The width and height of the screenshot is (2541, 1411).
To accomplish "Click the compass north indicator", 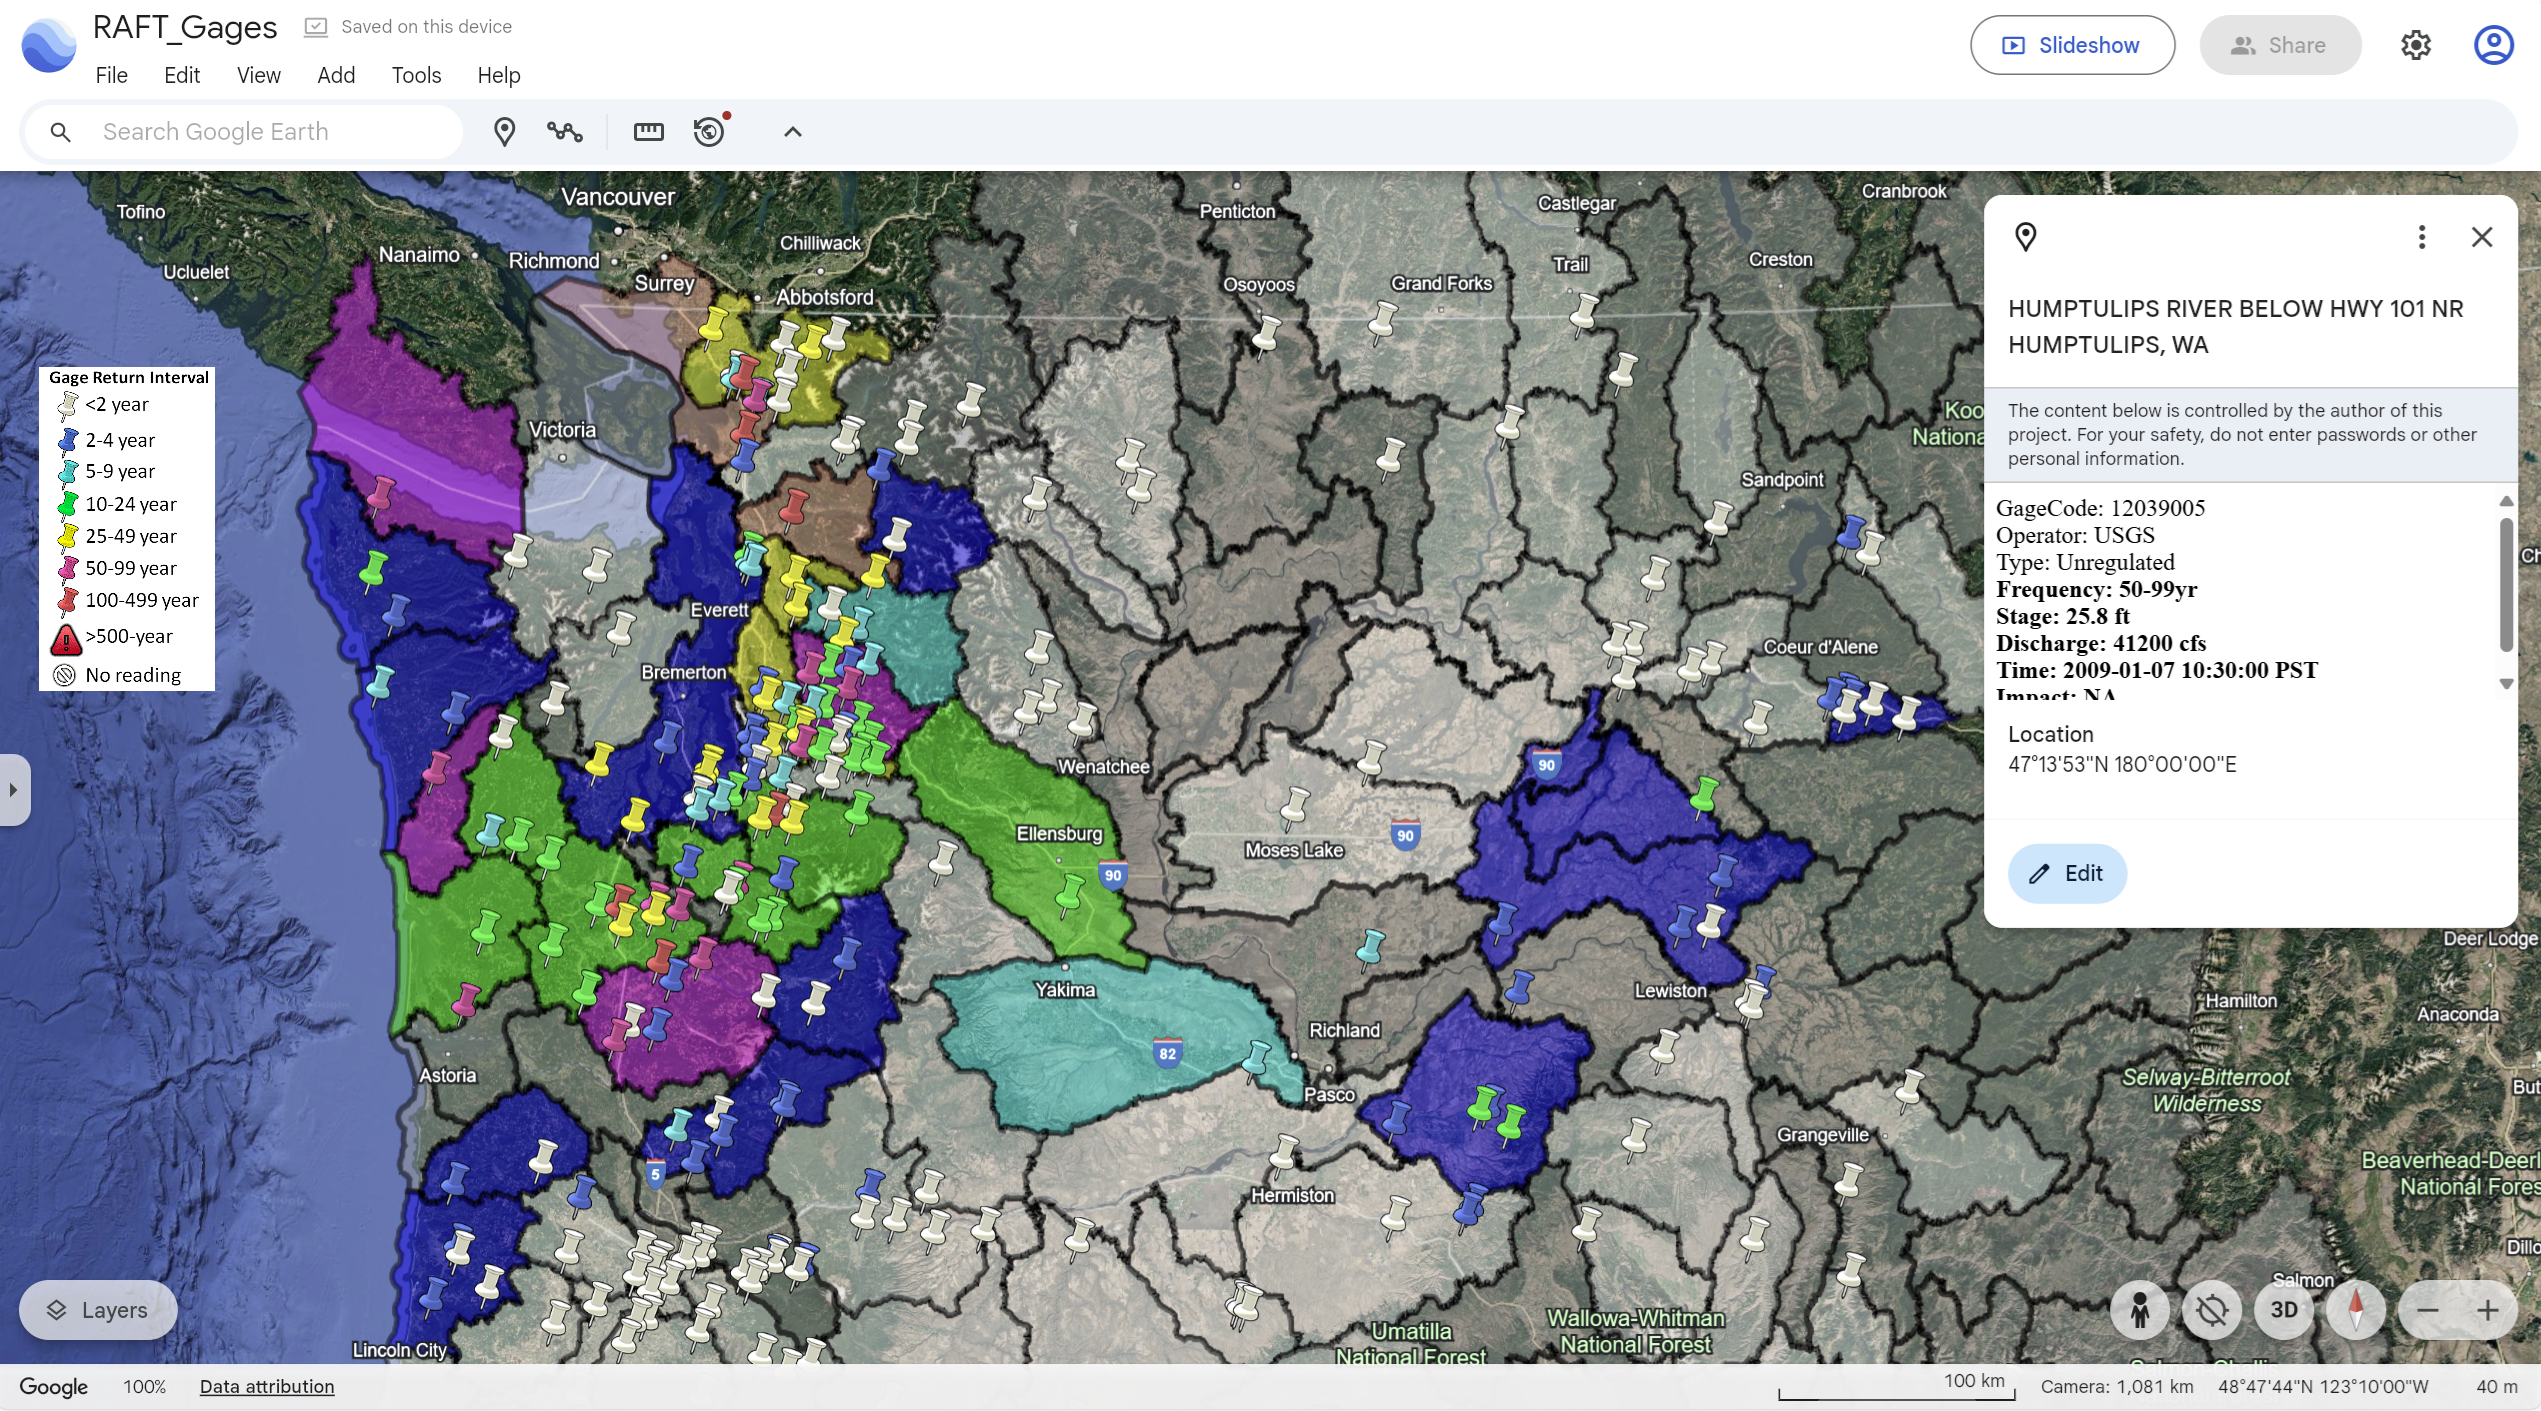I will [2355, 1309].
